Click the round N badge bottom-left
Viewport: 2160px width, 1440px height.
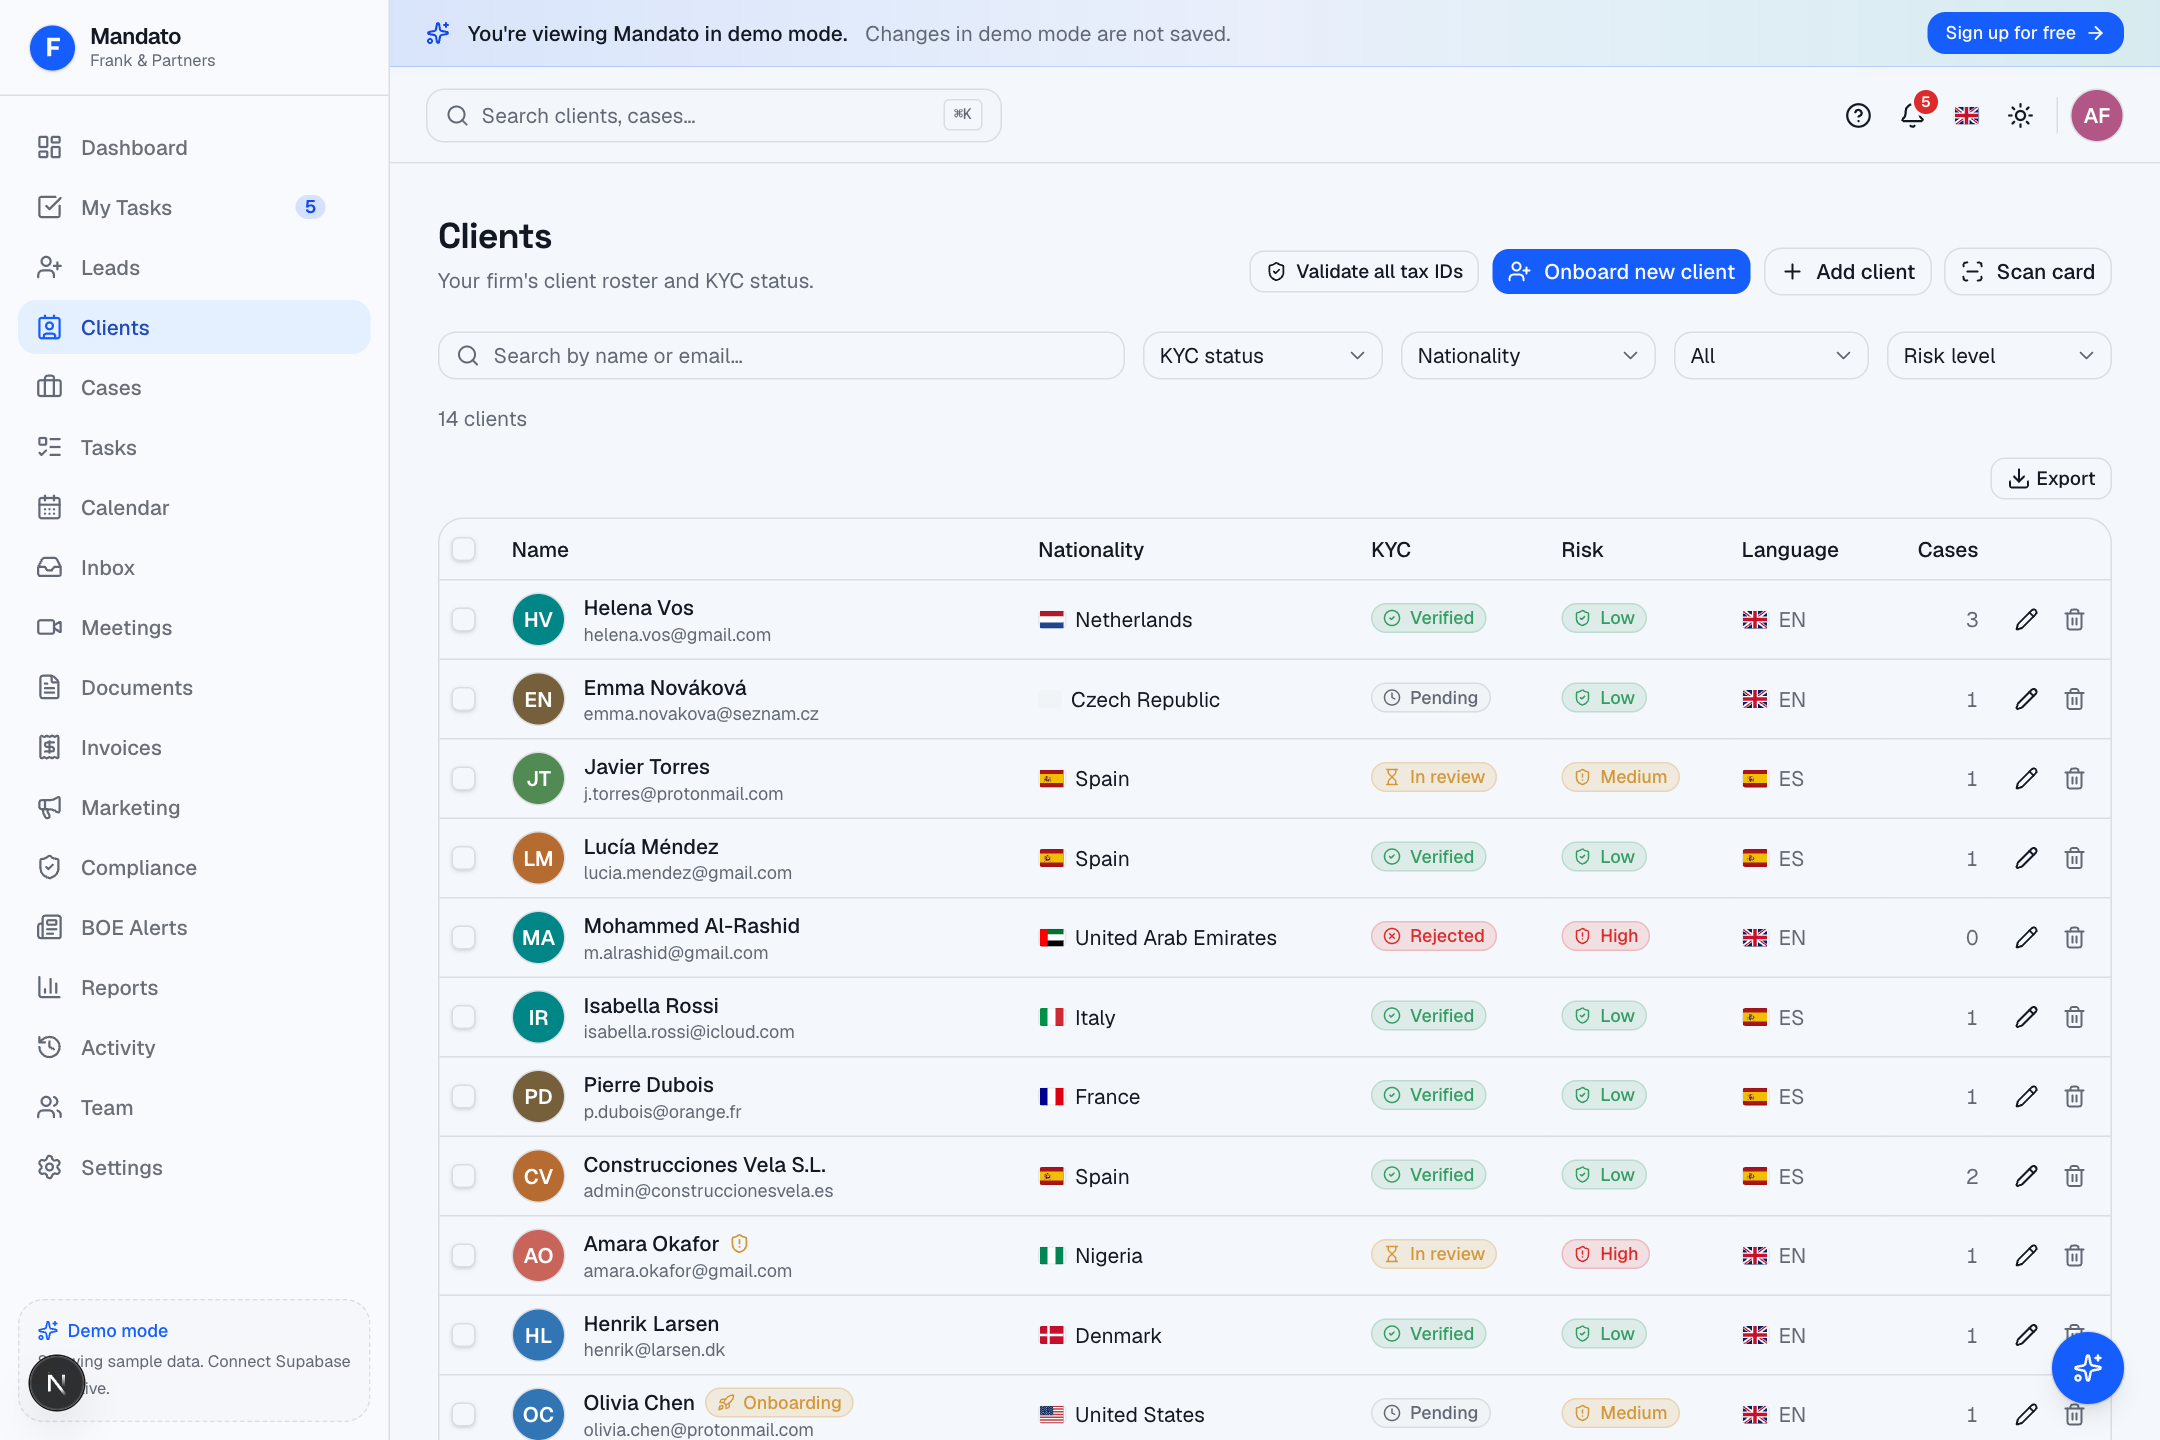coord(56,1383)
